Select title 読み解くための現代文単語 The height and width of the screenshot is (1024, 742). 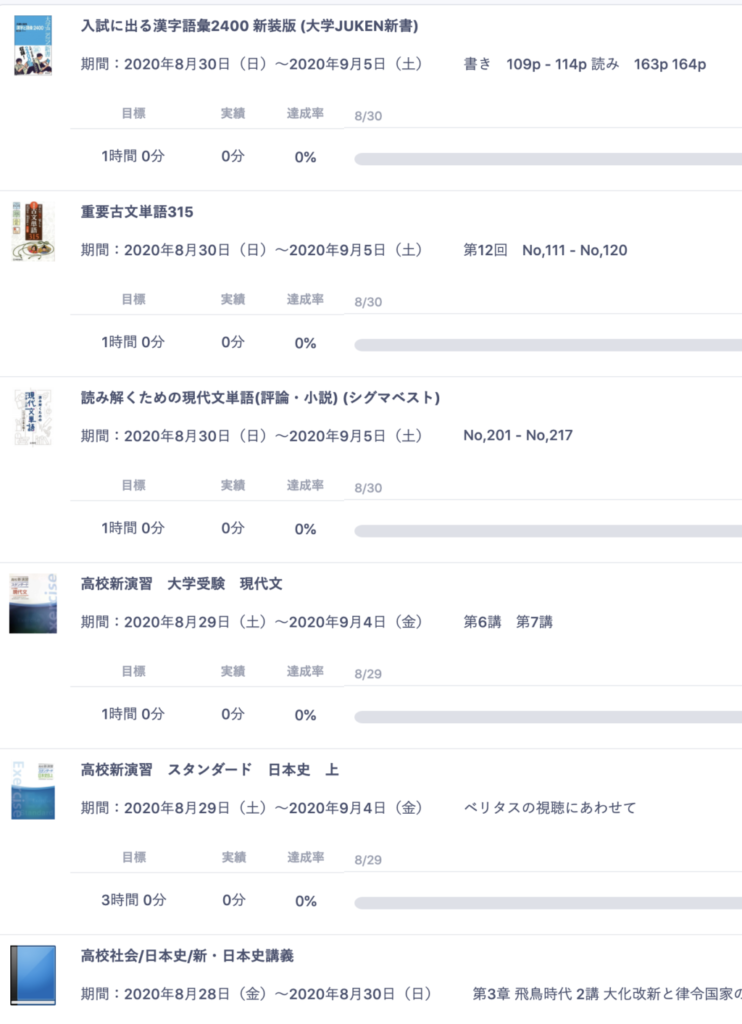pyautogui.click(x=260, y=398)
